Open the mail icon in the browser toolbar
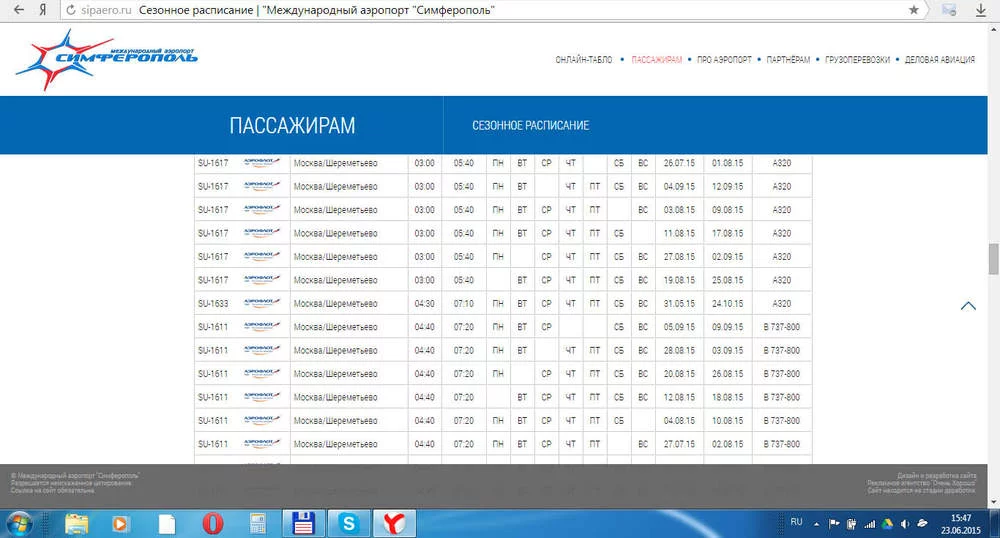Image resolution: width=1000 pixels, height=538 pixels. coord(949,10)
